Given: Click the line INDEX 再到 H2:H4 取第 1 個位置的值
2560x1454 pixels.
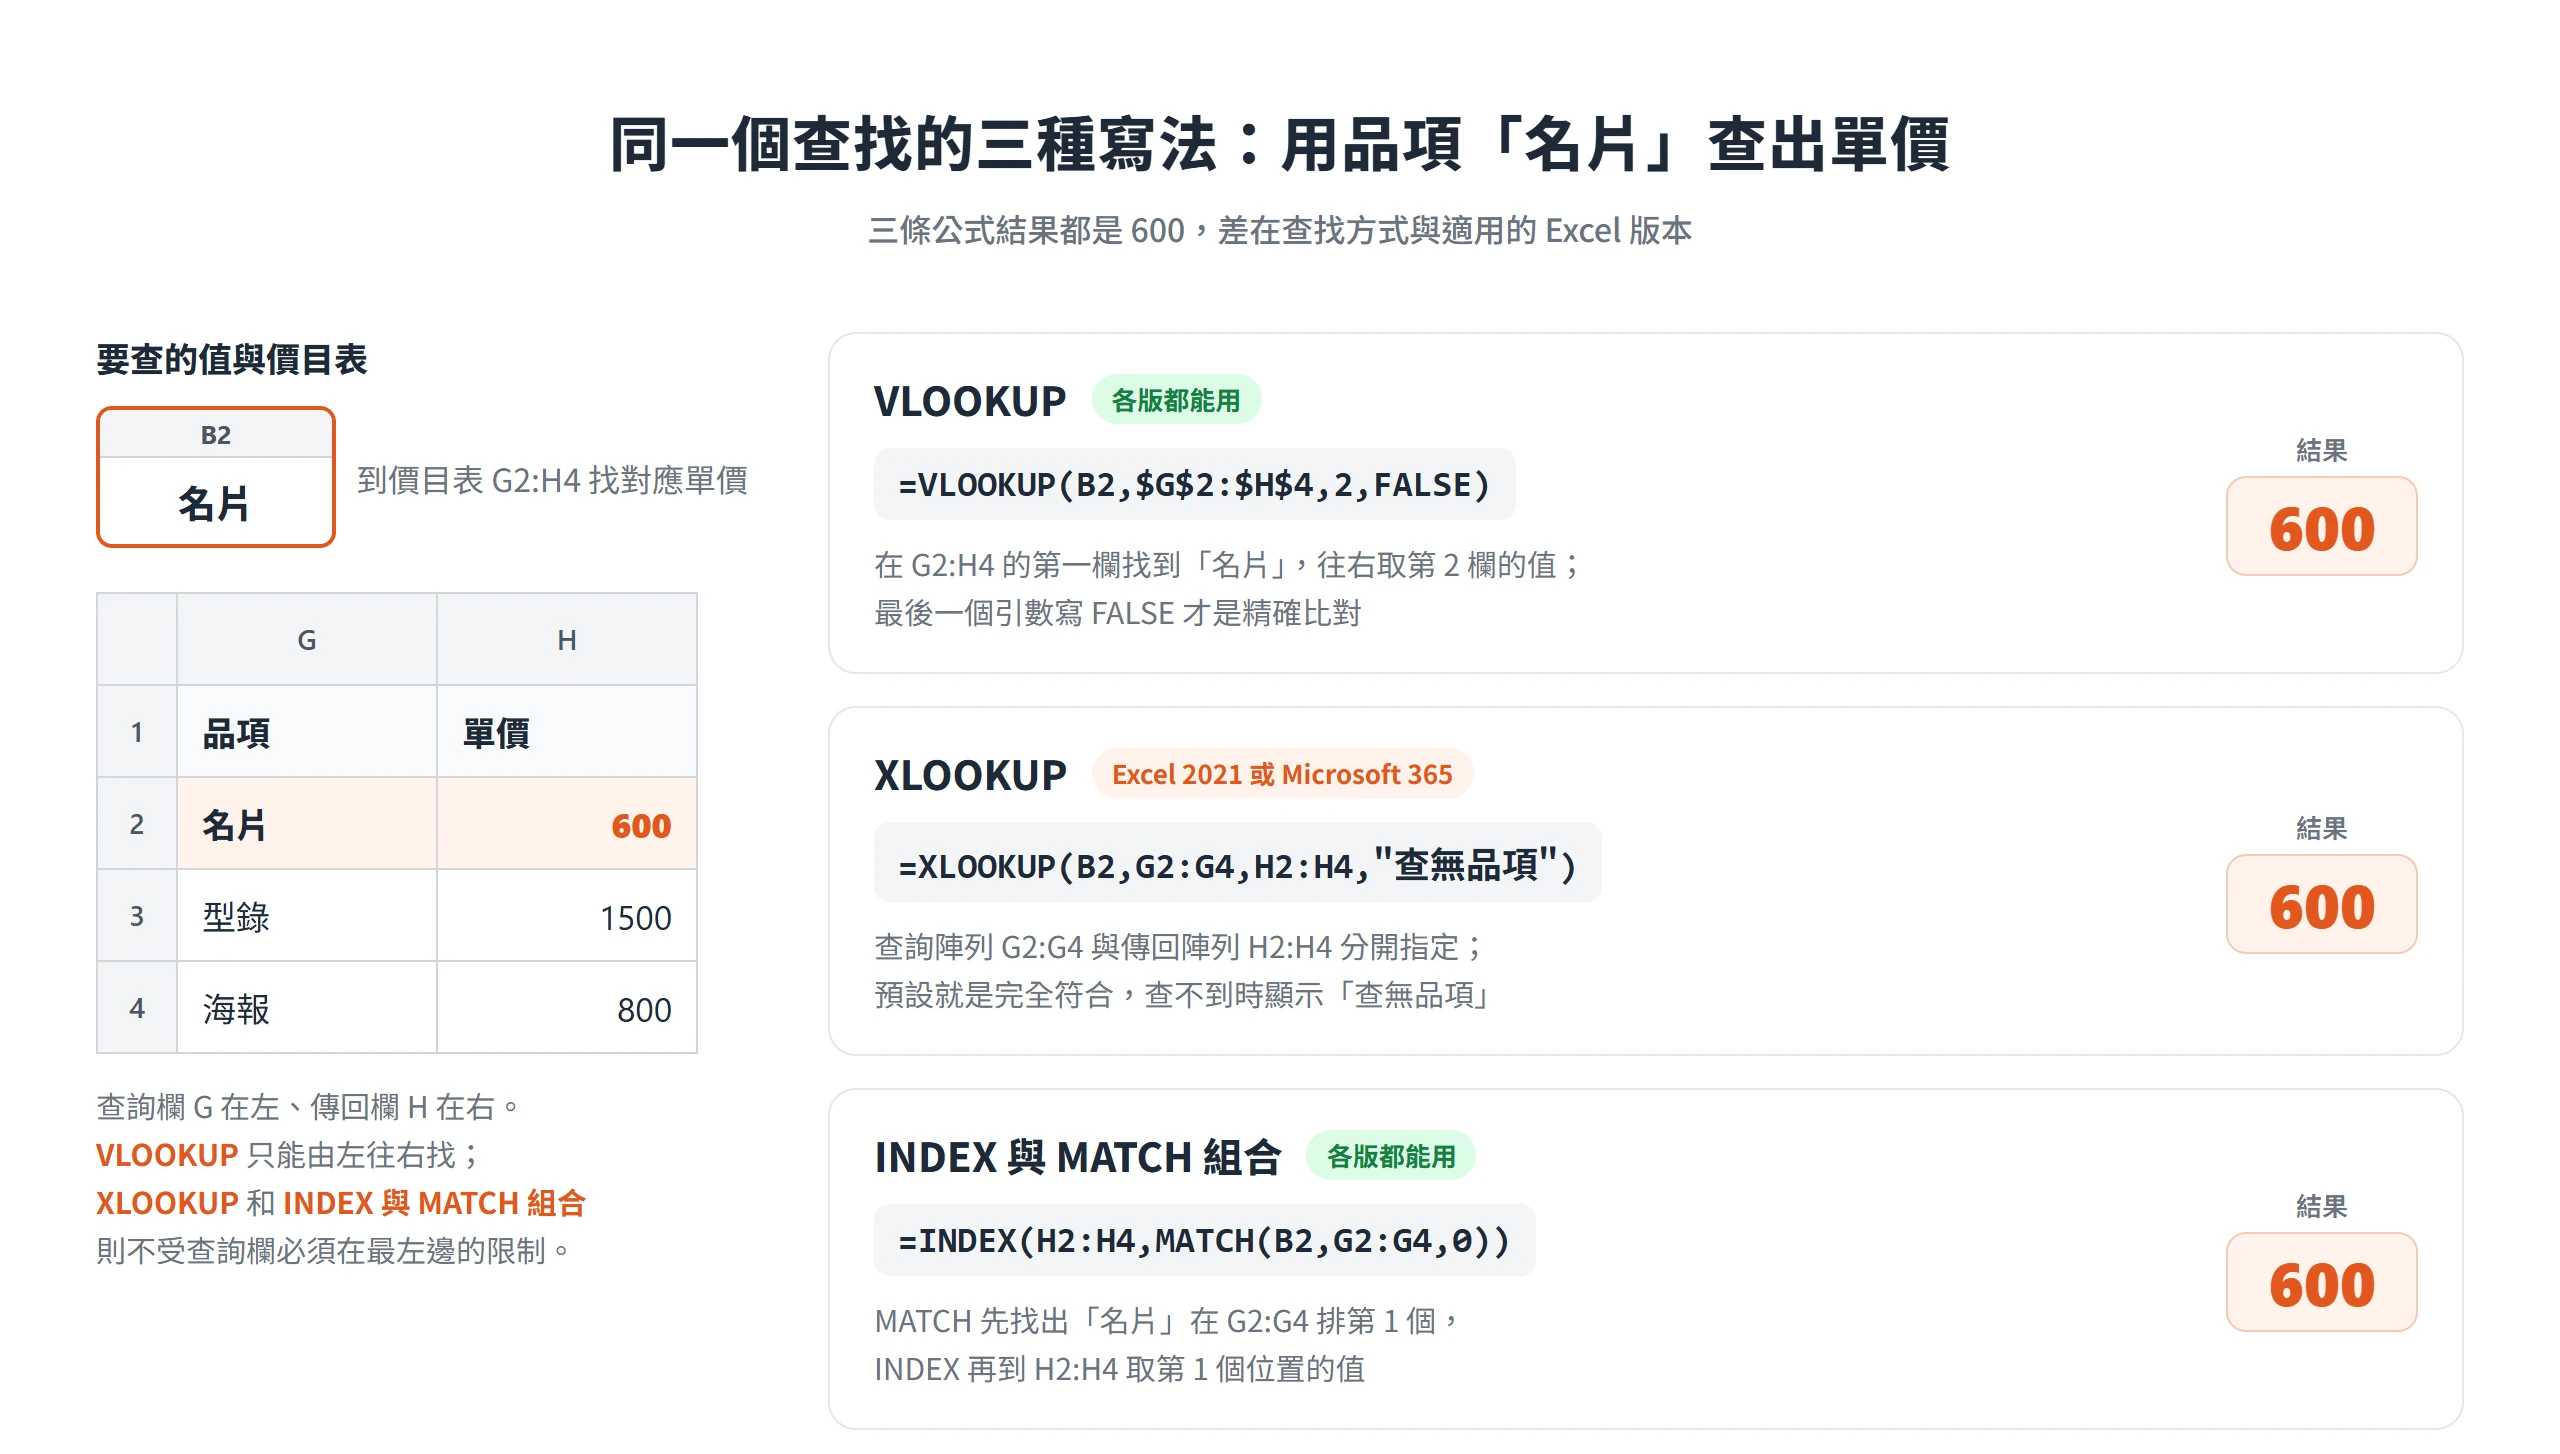Looking at the screenshot, I should 1120,1369.
